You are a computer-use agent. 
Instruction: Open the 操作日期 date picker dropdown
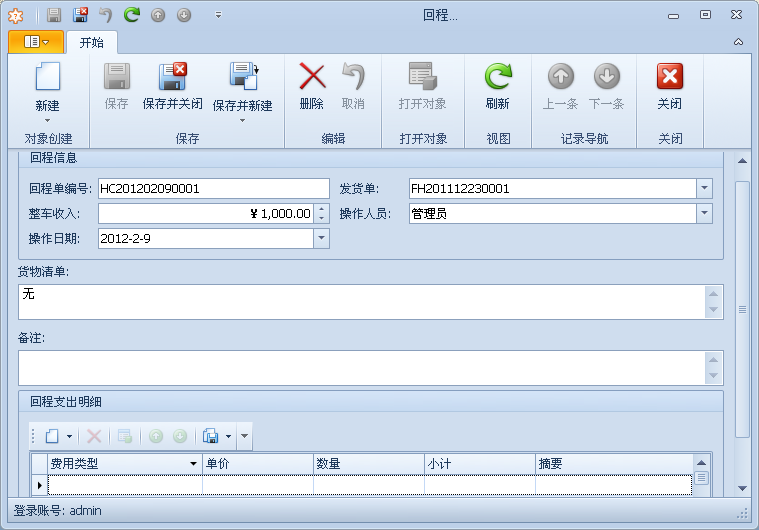pyautogui.click(x=321, y=239)
